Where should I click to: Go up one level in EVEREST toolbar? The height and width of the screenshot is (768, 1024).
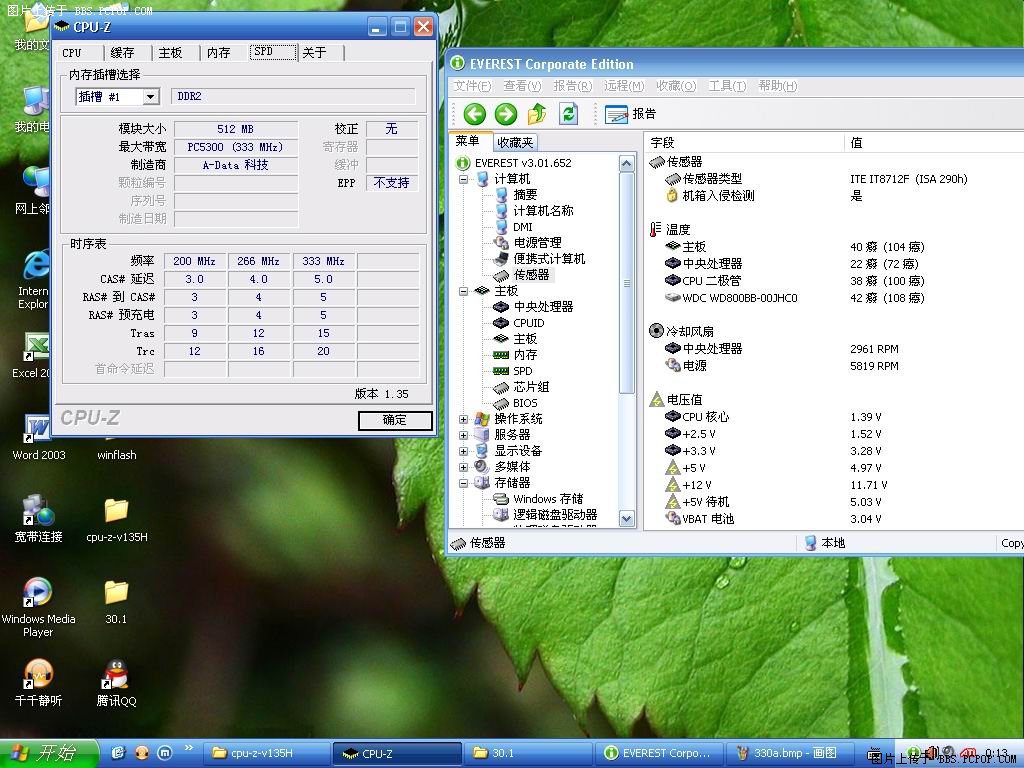coord(537,114)
